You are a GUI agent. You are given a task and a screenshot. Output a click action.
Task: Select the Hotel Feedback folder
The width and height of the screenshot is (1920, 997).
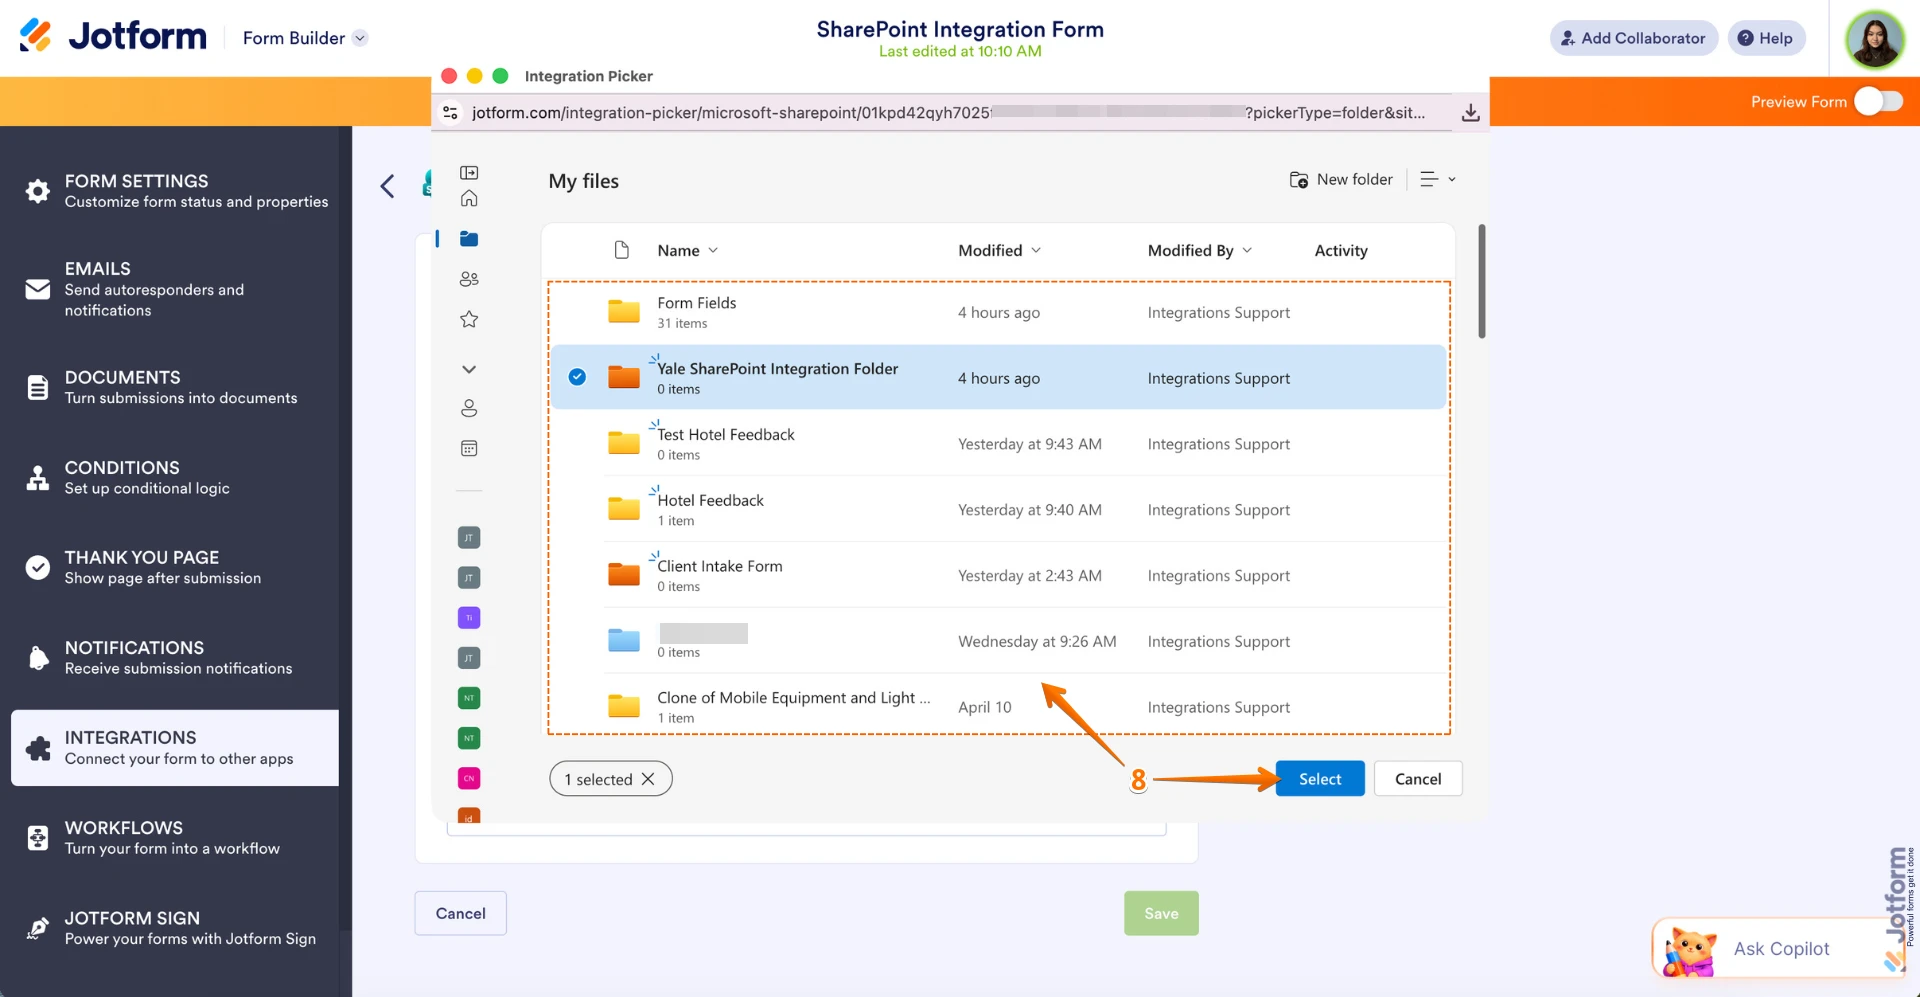[998, 510]
